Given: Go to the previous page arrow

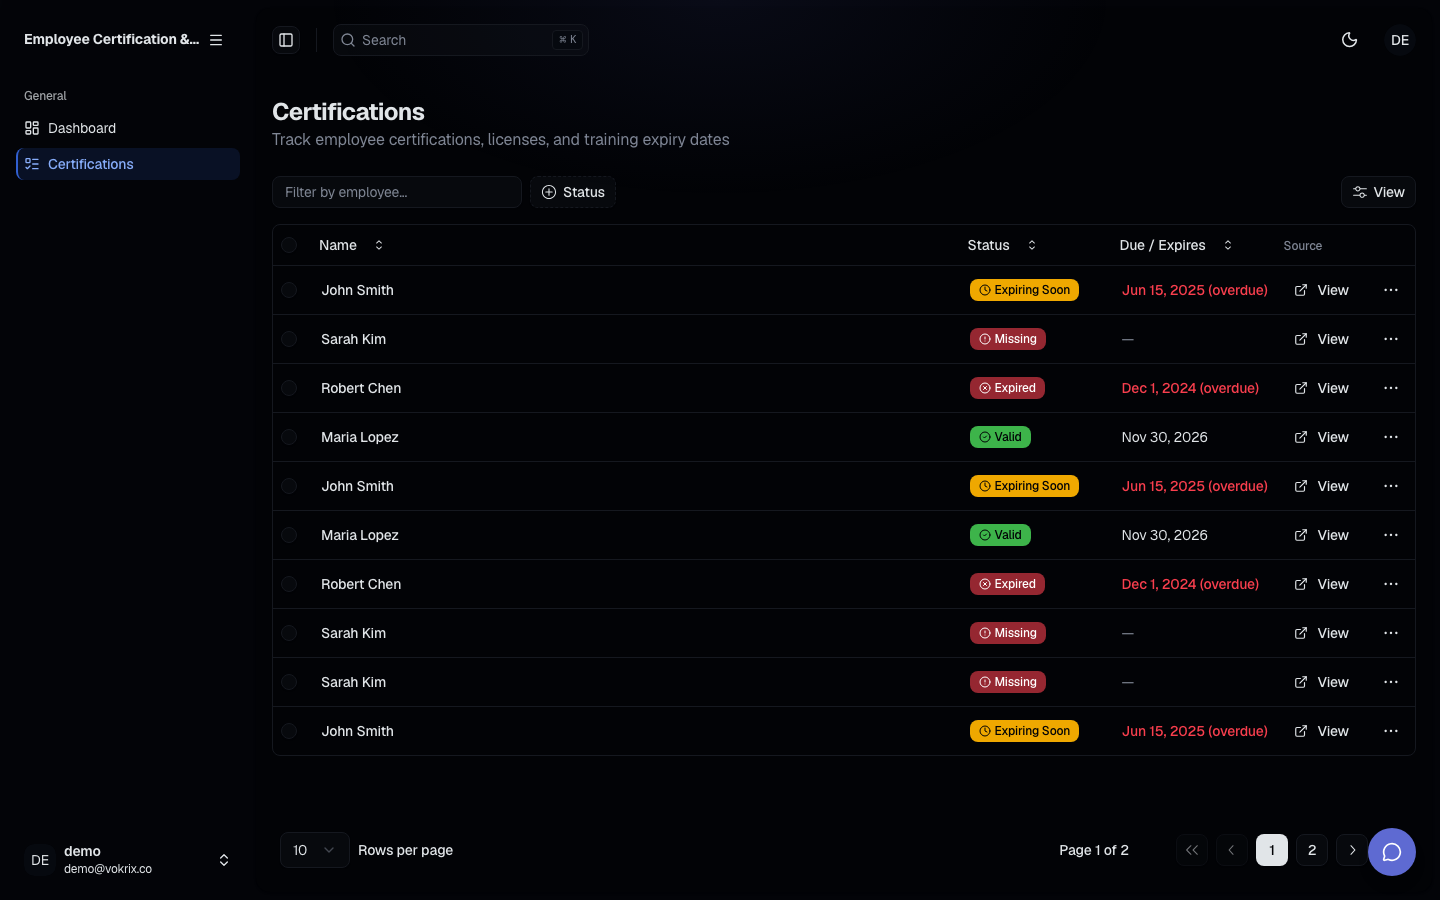Looking at the screenshot, I should tap(1232, 850).
